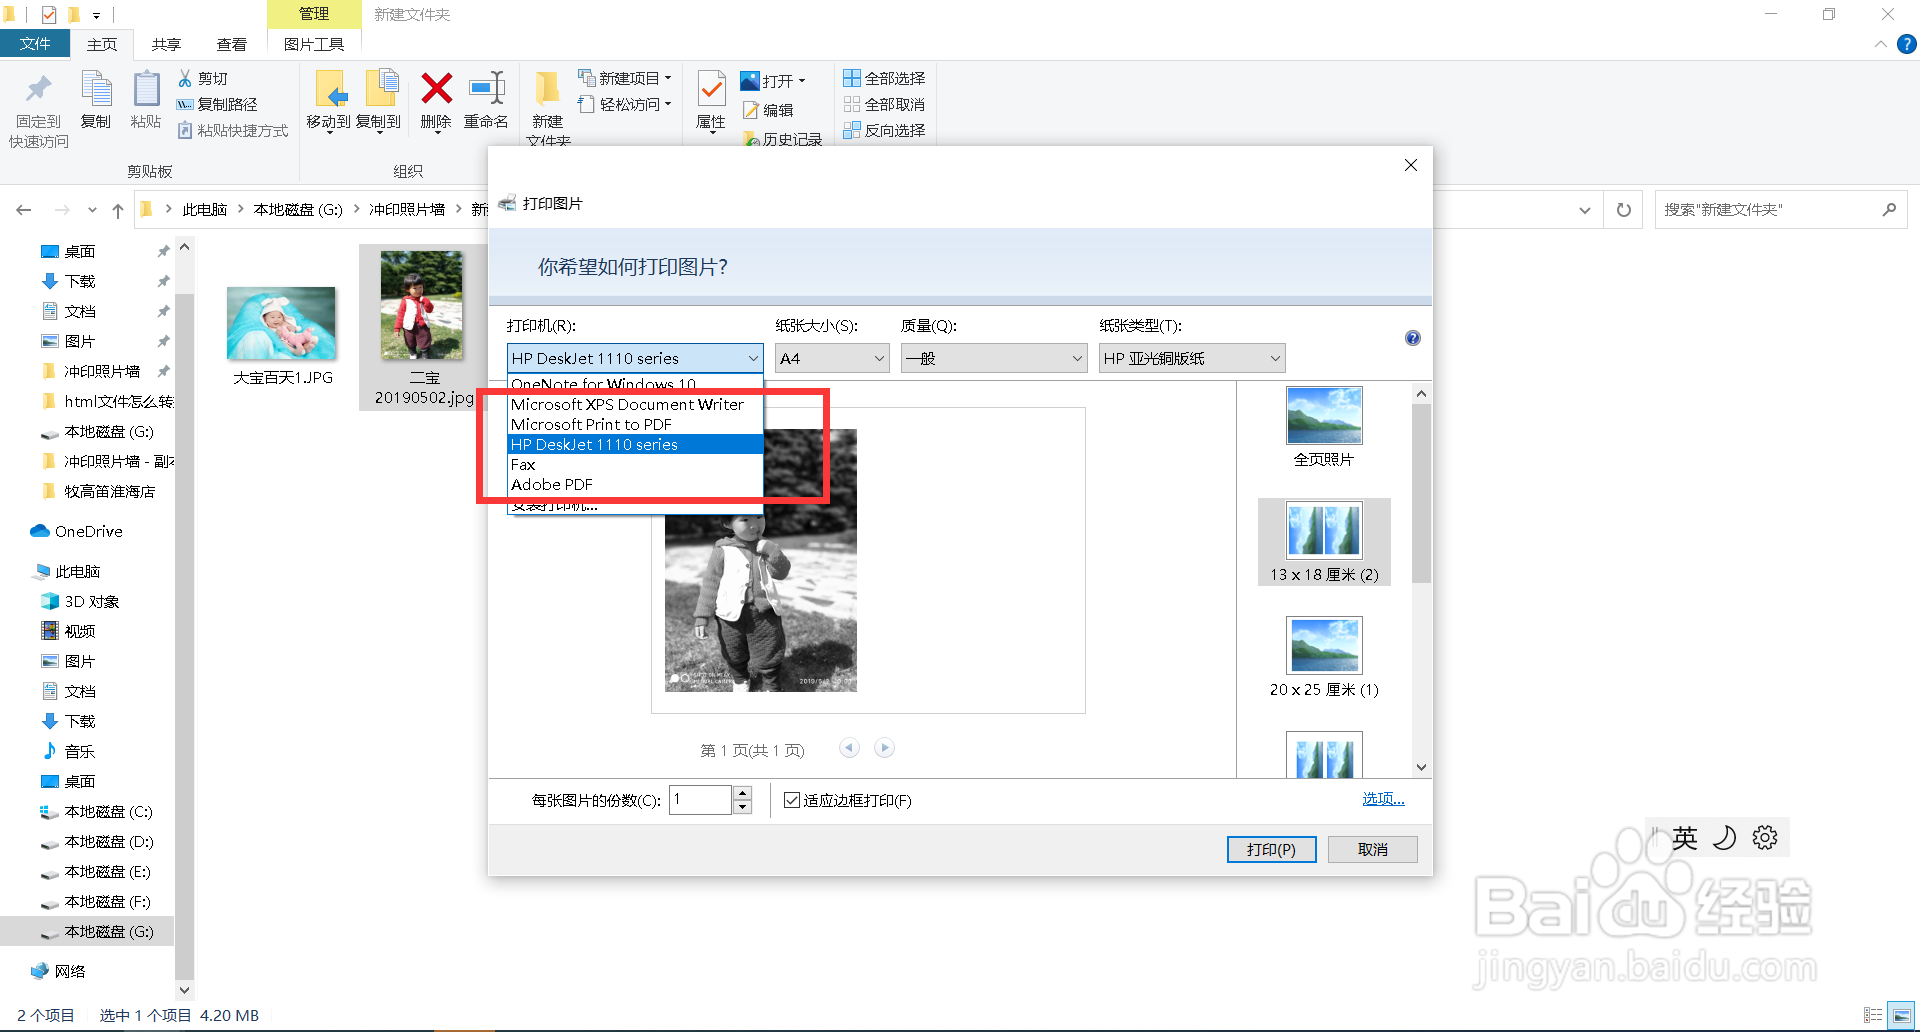Click the Print (打印) button
The image size is (1920, 1032).
[x=1271, y=849]
